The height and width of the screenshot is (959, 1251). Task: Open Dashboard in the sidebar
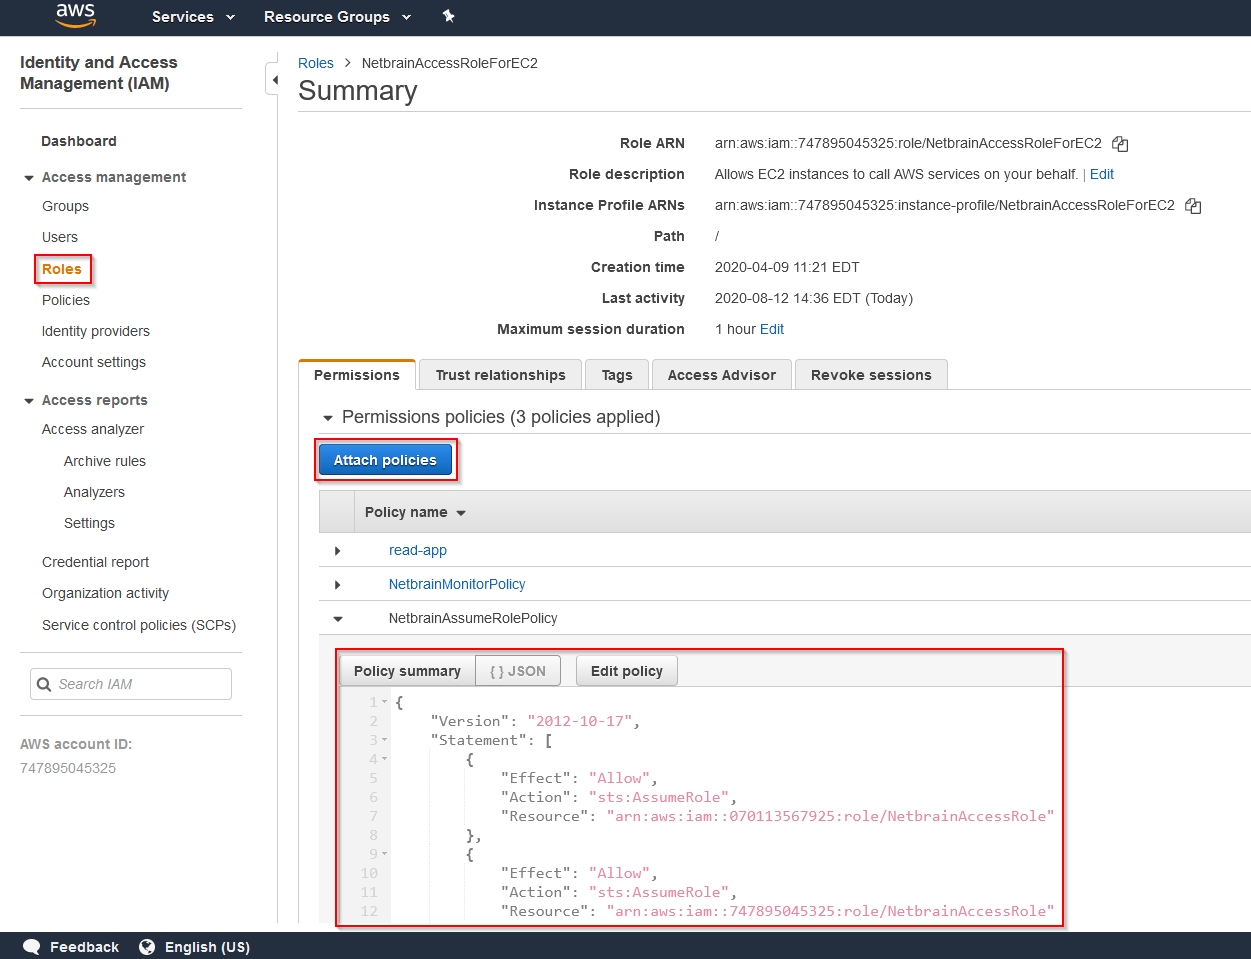[79, 141]
